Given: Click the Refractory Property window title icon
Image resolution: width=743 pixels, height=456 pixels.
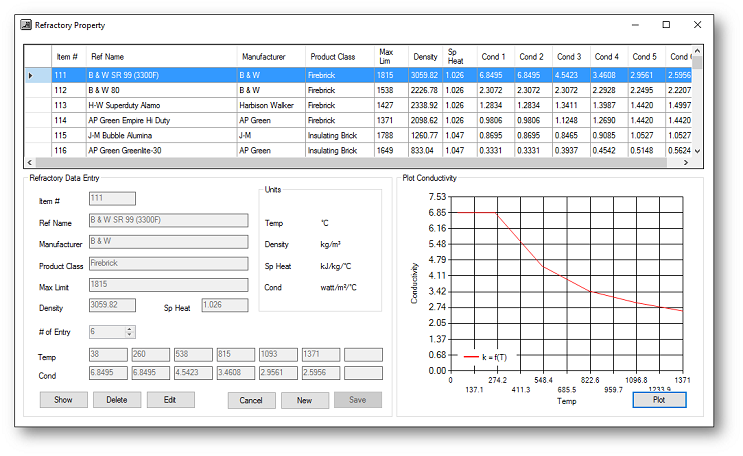Looking at the screenshot, I should click(26, 25).
